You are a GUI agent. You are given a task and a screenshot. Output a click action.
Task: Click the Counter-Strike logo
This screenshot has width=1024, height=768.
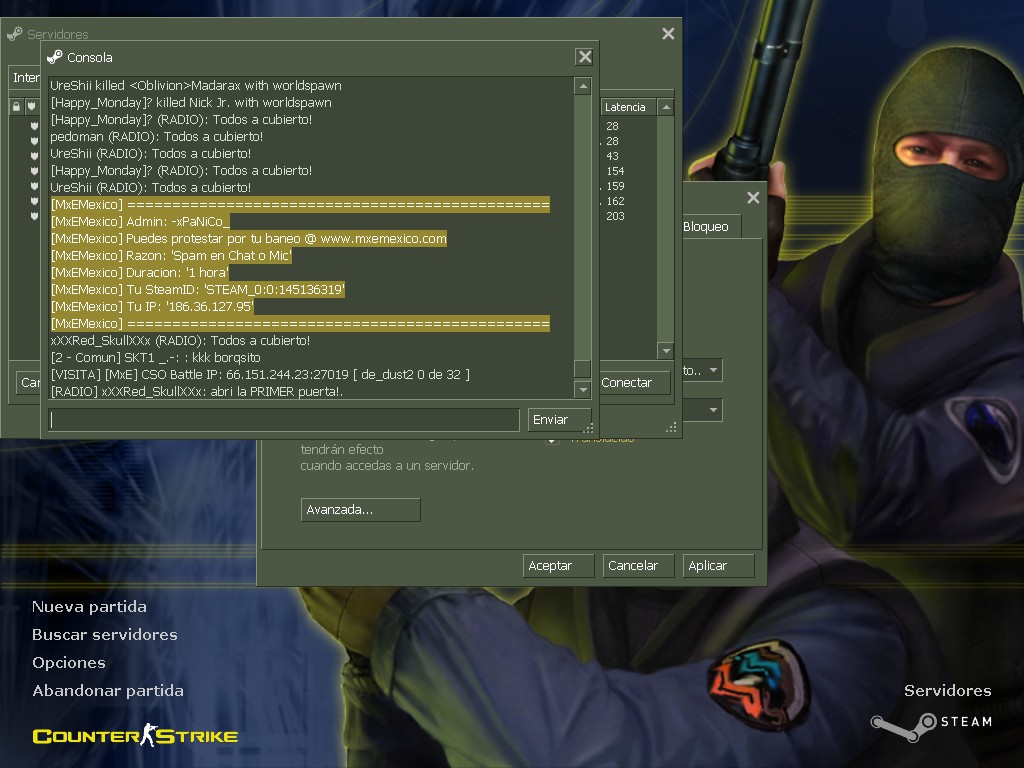135,735
